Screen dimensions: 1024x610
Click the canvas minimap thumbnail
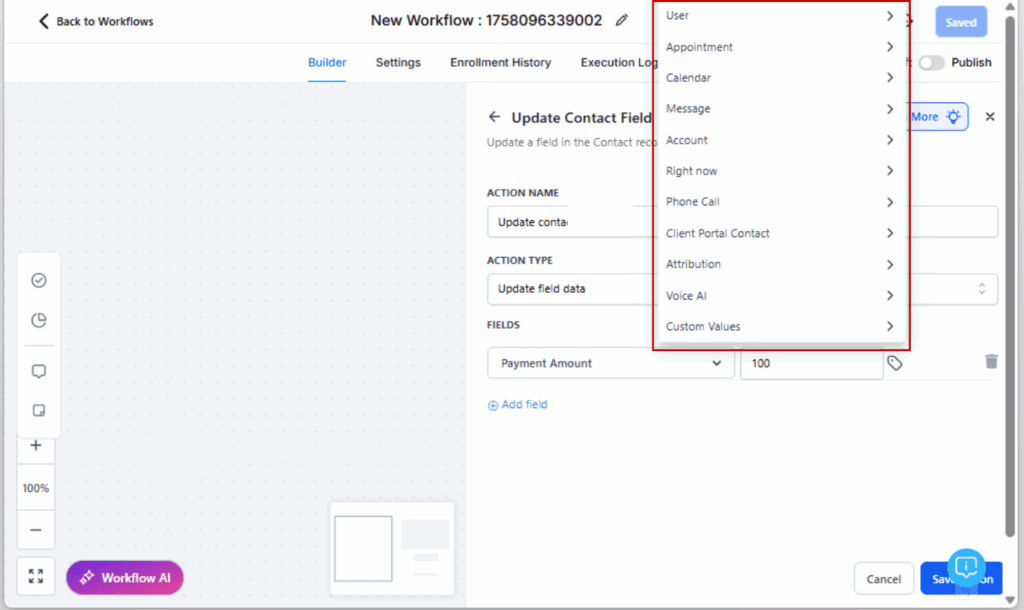(x=392, y=549)
